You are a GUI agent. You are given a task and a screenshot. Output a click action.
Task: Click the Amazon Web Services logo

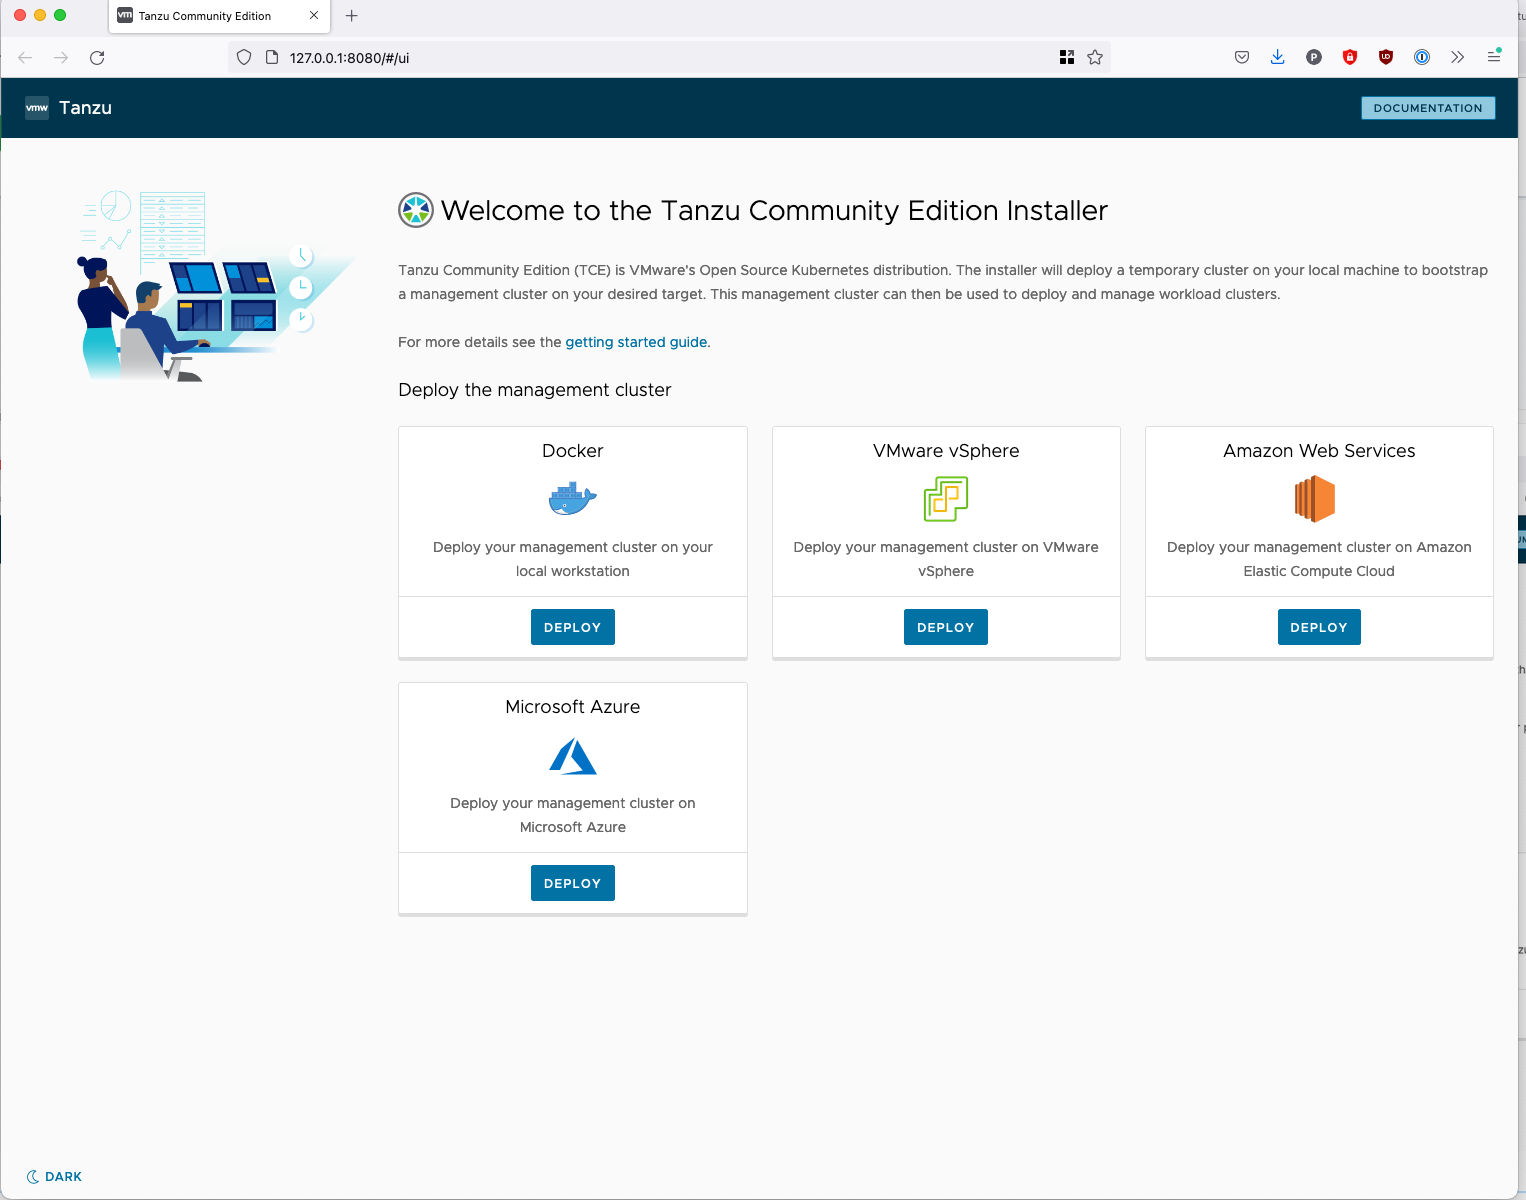tap(1317, 499)
